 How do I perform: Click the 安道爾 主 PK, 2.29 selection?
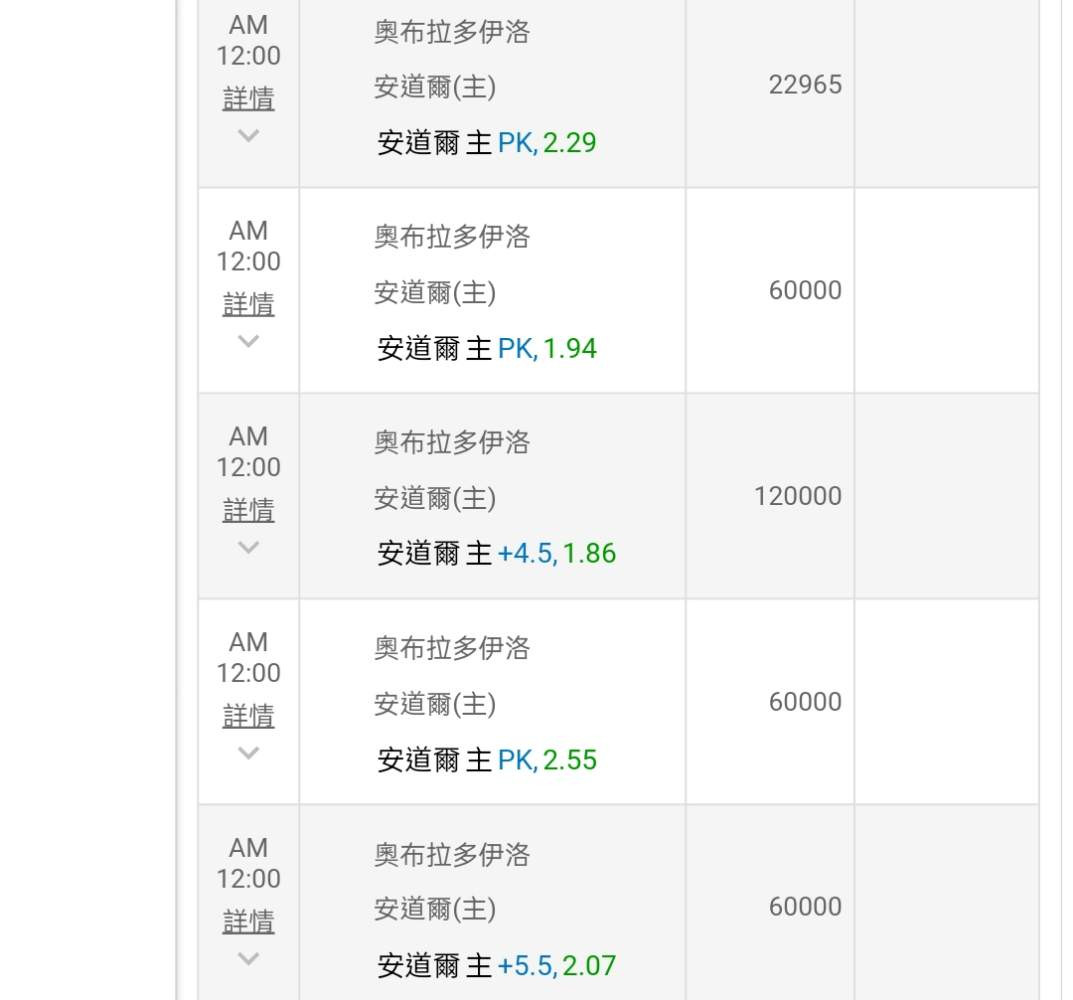click(486, 143)
